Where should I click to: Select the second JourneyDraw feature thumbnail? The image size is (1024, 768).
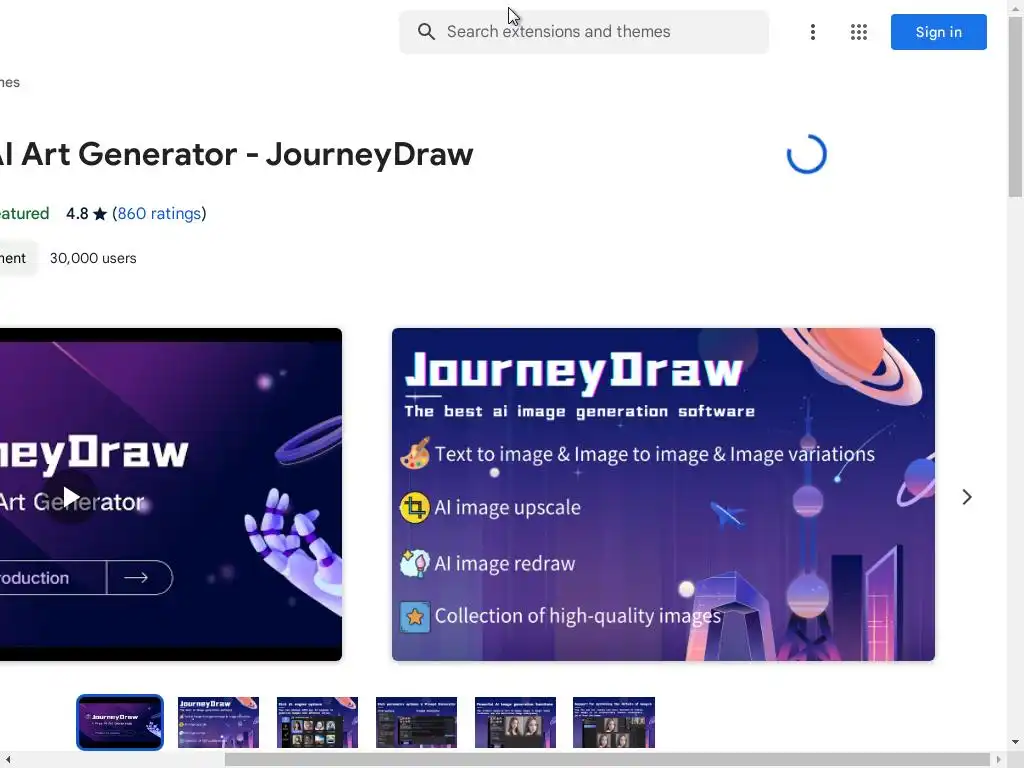[219, 722]
